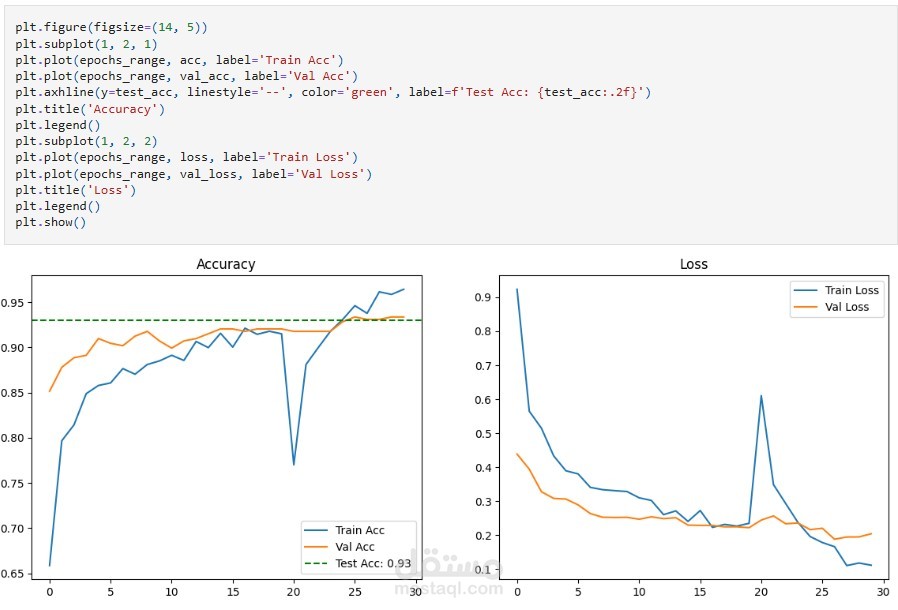The image size is (898, 610).
Task: Click the line plotting 'Val Loss'
Action: point(194,174)
